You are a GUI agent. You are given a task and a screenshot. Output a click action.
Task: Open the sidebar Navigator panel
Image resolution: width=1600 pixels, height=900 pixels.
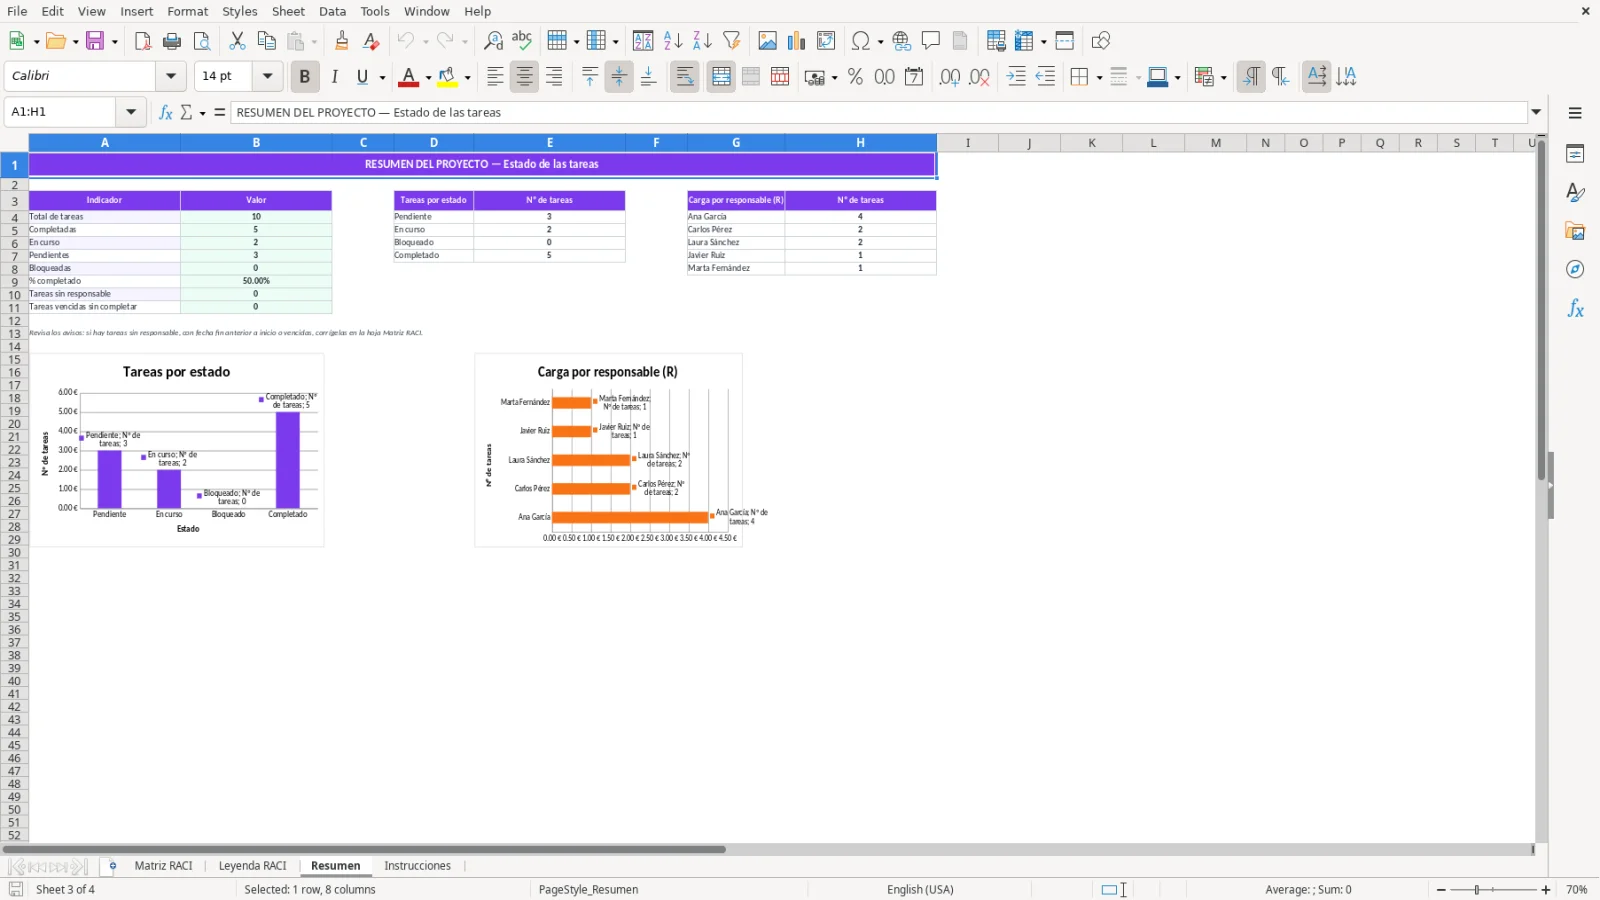1575,270
